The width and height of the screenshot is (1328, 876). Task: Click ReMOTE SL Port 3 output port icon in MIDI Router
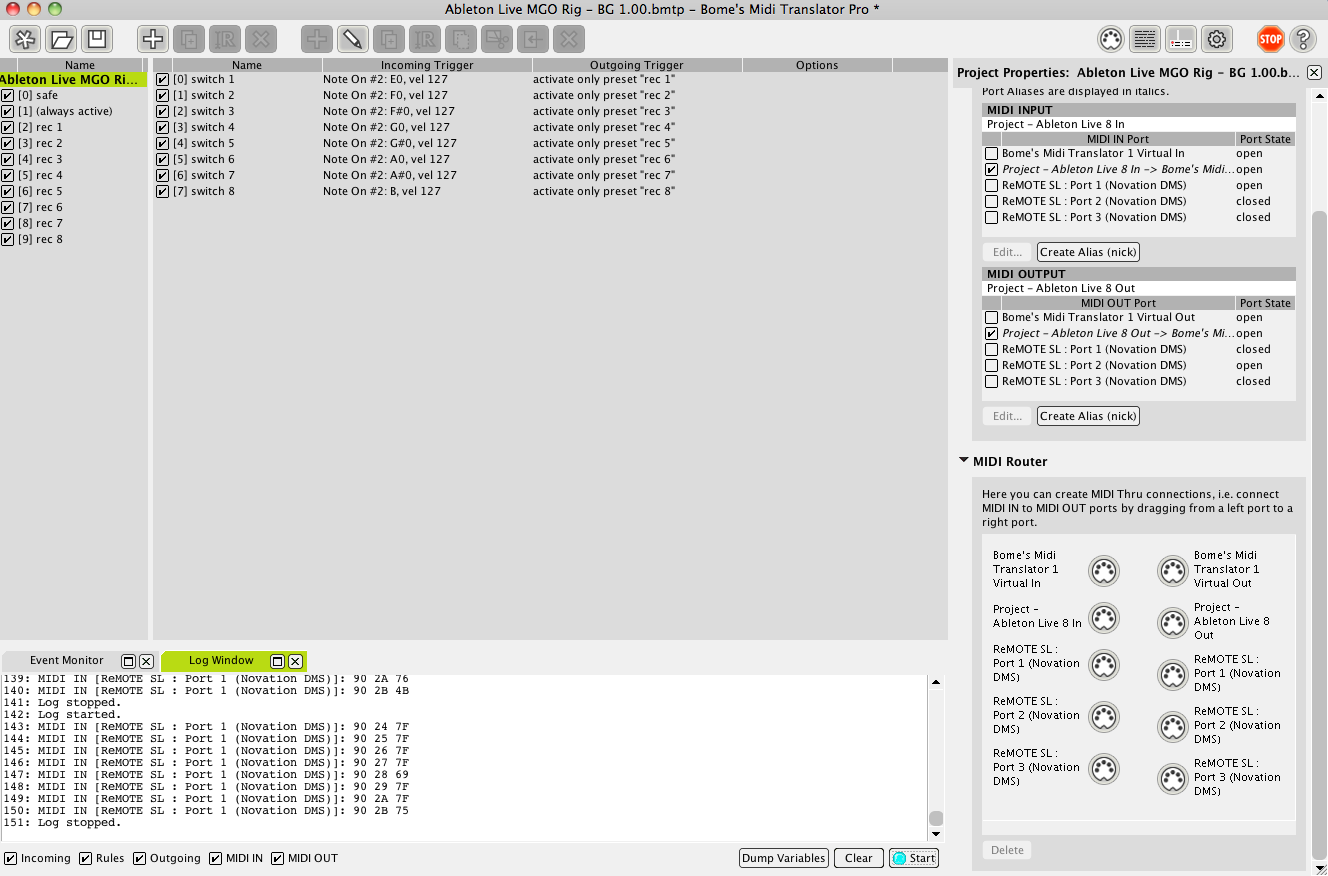[x=1173, y=779]
